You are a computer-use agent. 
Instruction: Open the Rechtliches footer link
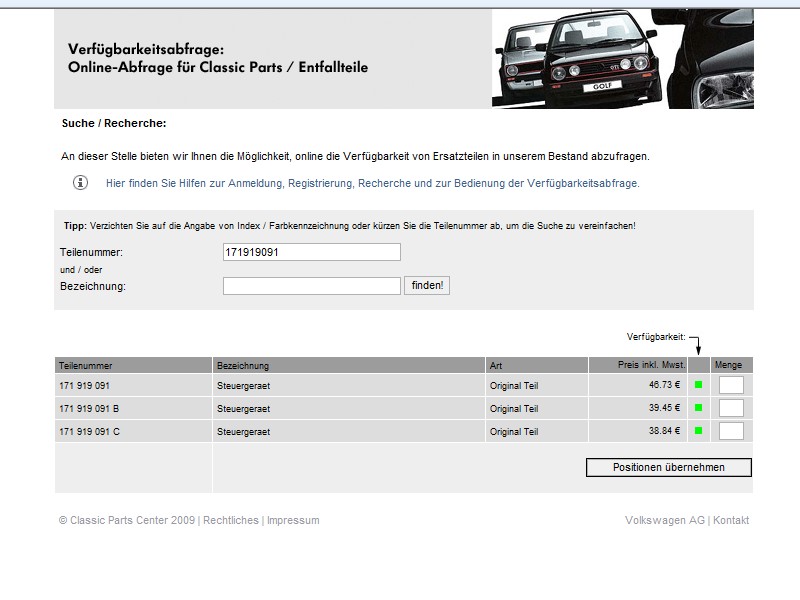tap(230, 520)
